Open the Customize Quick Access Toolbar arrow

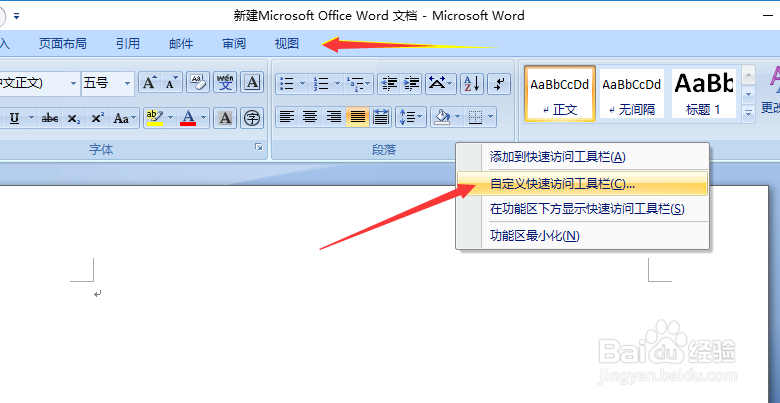16,16
